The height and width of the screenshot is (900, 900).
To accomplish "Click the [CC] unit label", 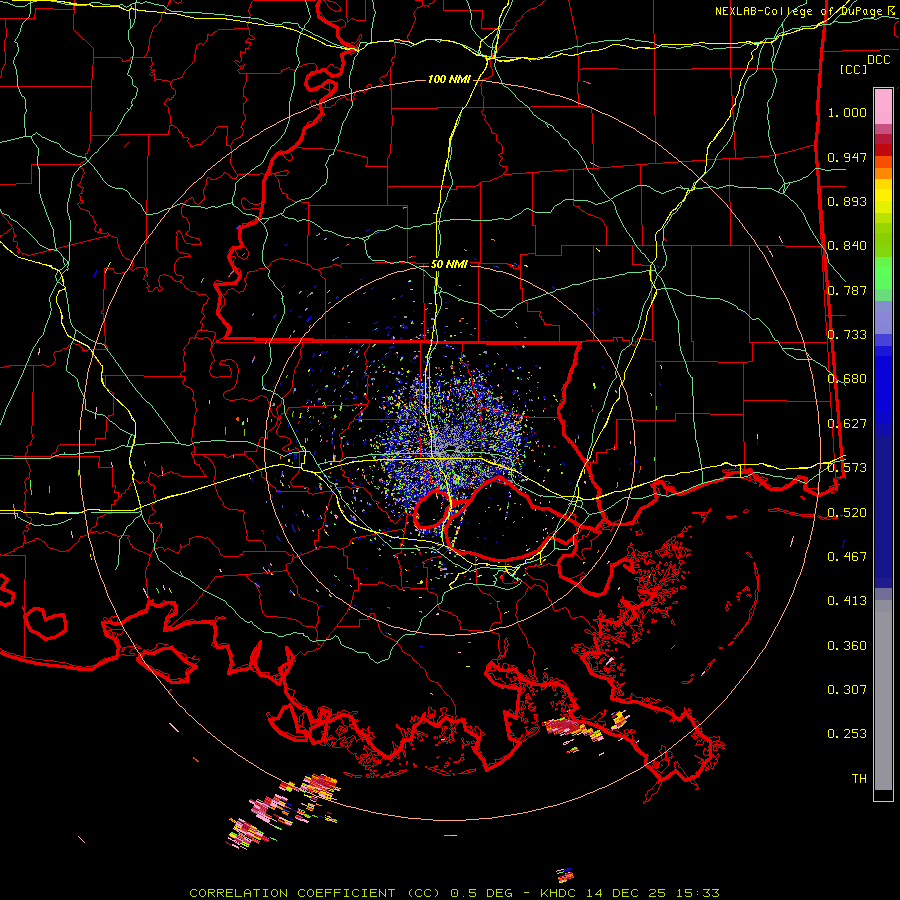I will click(854, 69).
